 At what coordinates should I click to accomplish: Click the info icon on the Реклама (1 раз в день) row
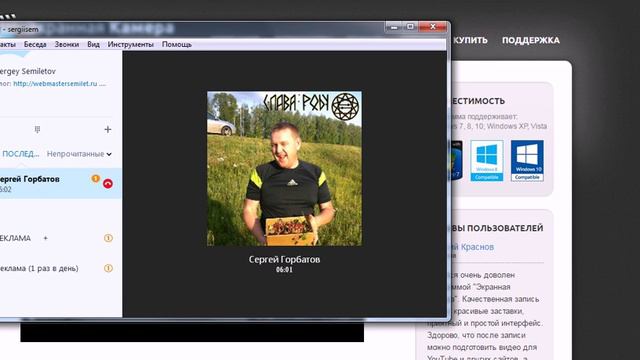tap(108, 268)
